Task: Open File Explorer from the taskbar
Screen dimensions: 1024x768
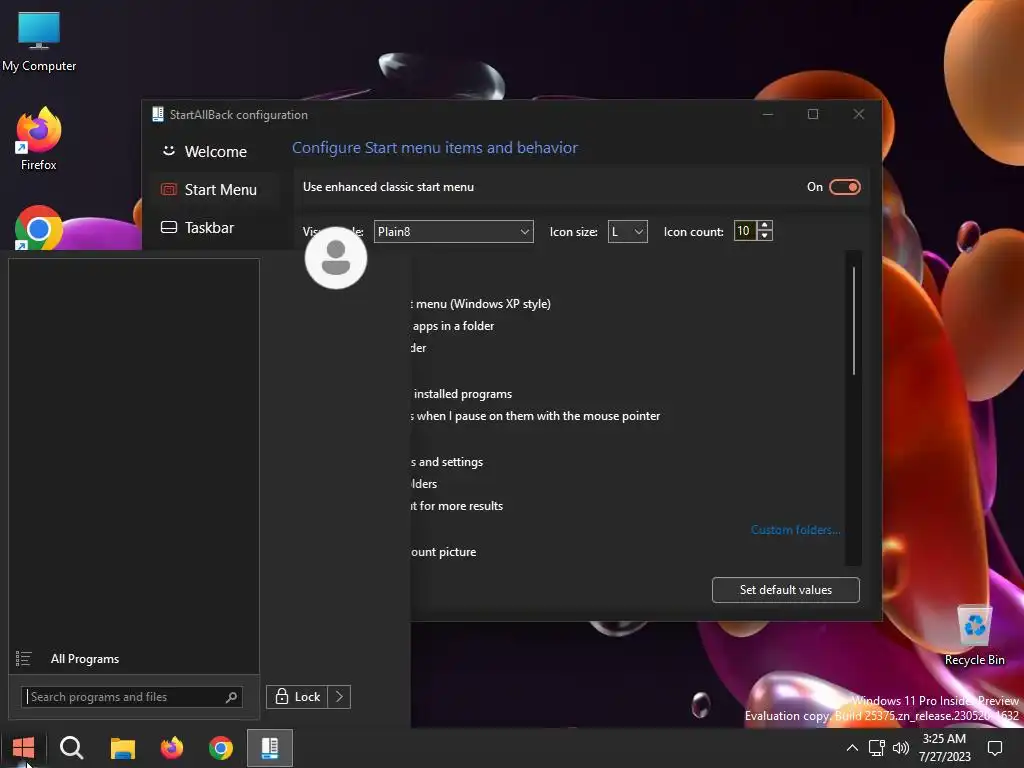Action: click(122, 748)
